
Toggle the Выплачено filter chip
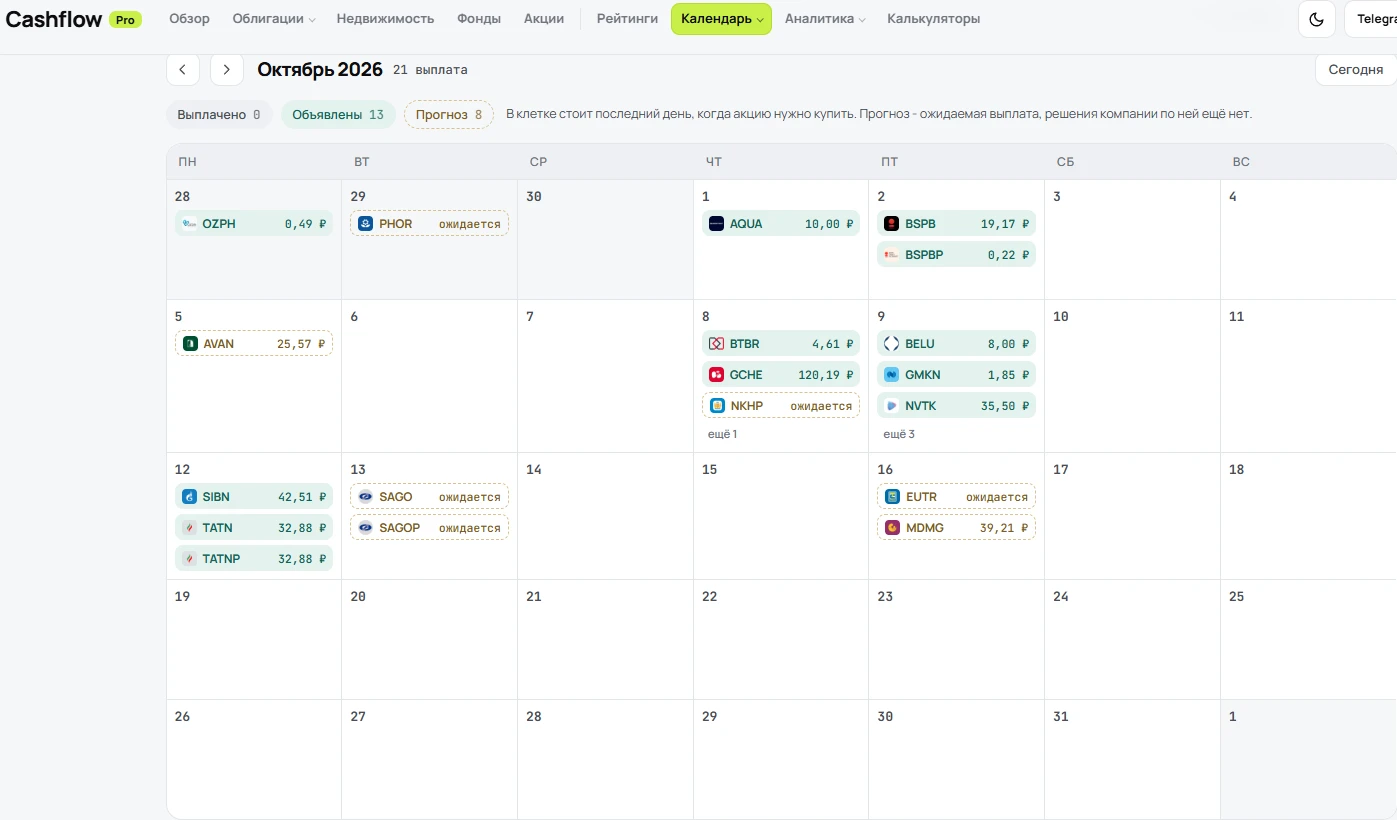click(219, 115)
